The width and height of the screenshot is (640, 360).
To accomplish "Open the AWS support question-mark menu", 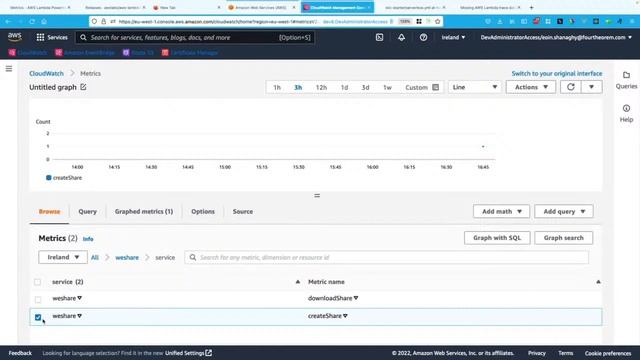I will (423, 37).
